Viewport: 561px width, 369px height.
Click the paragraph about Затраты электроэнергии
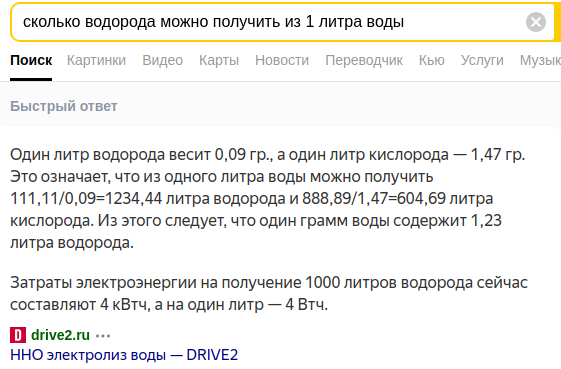[x=269, y=294]
